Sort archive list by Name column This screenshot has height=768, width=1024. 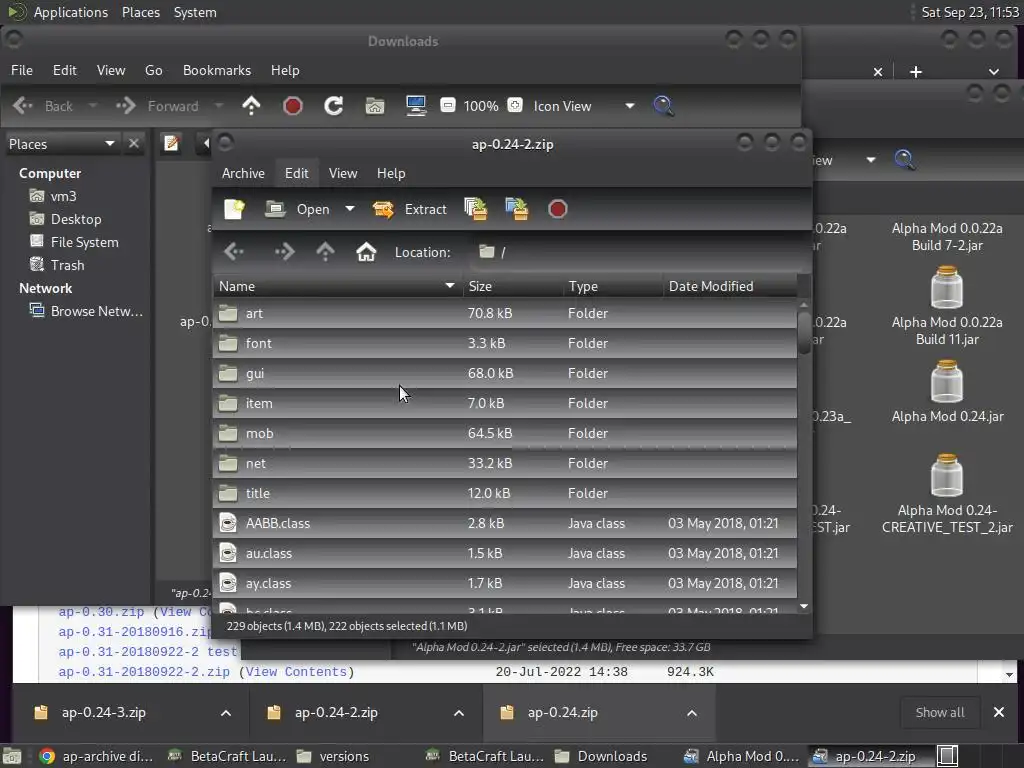pyautogui.click(x=338, y=286)
